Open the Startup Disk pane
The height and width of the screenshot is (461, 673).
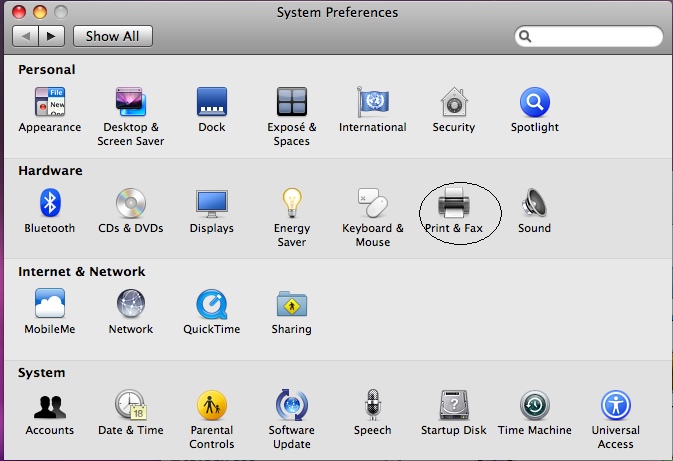coord(453,406)
